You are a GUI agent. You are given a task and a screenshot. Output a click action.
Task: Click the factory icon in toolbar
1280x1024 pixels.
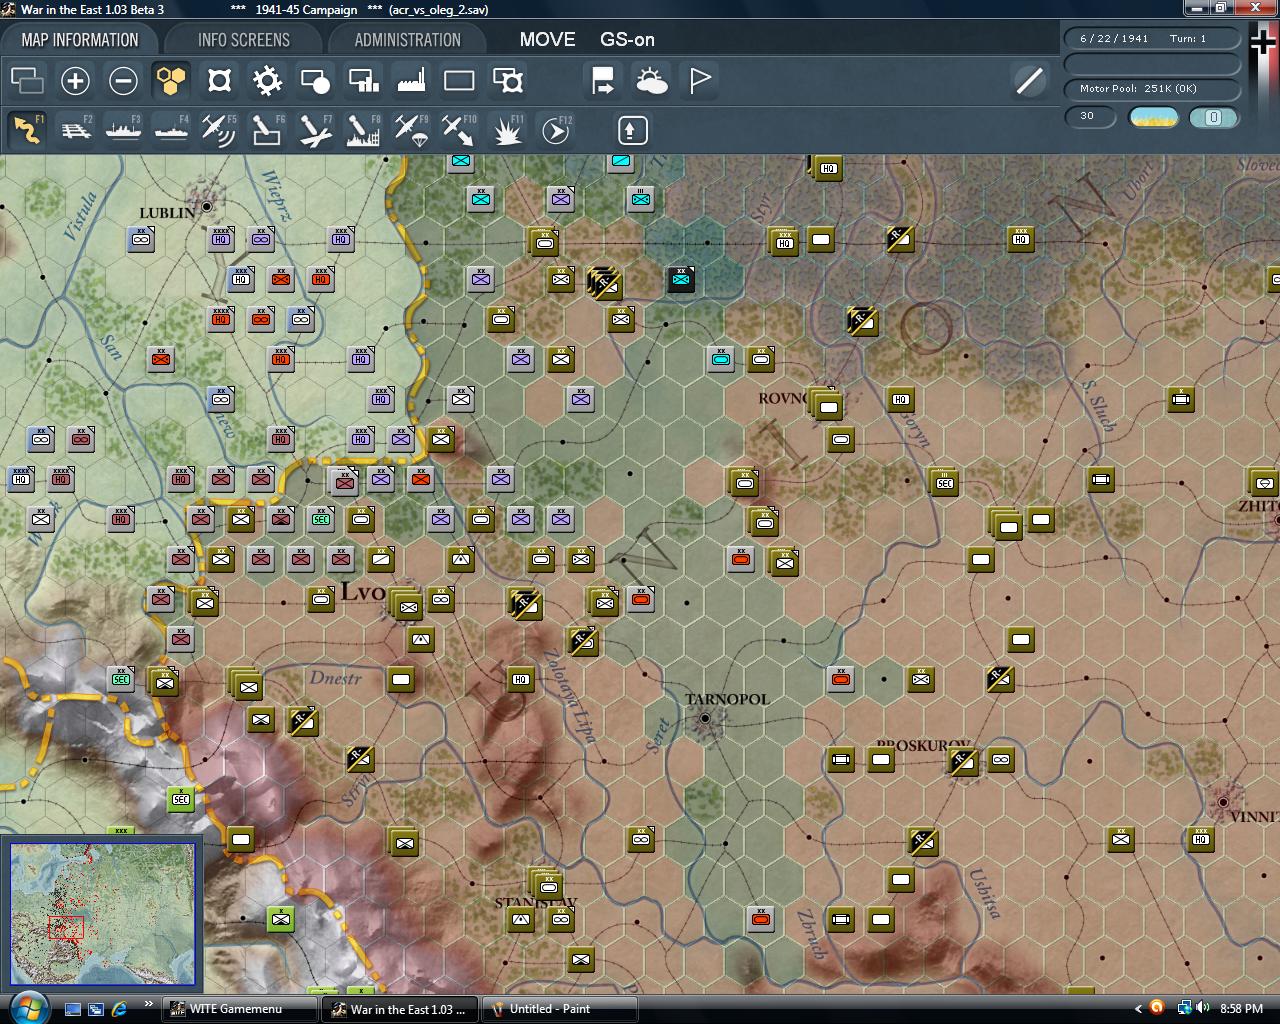[x=411, y=81]
